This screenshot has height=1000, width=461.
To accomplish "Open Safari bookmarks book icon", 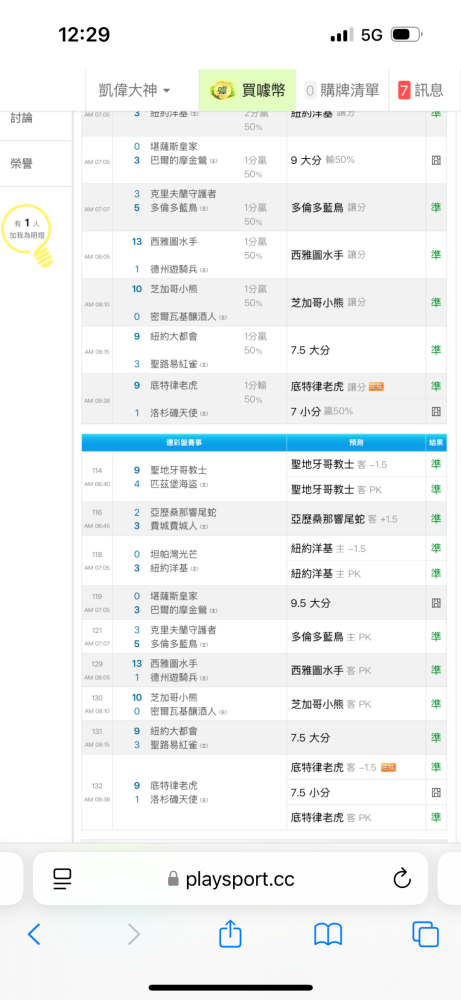I will (x=328, y=934).
